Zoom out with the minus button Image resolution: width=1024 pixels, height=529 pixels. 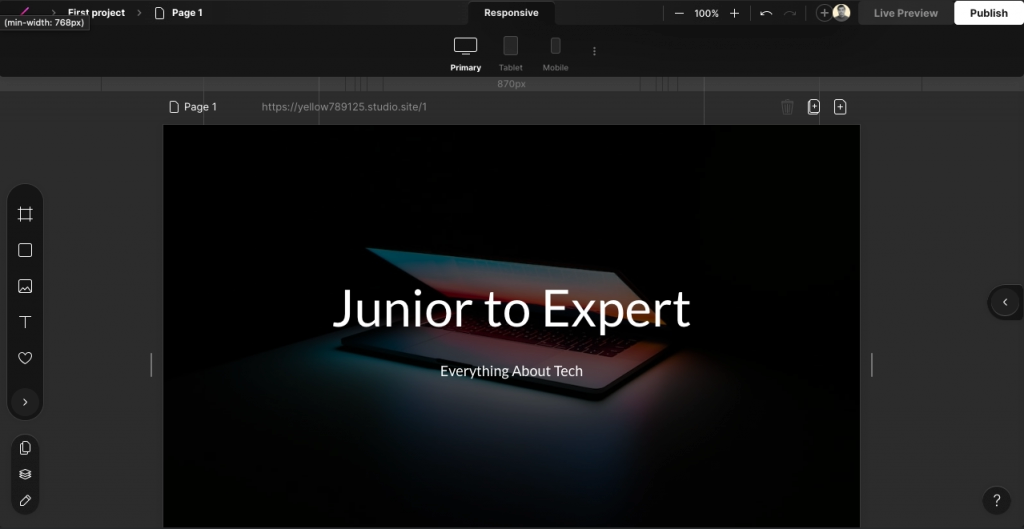[679, 13]
